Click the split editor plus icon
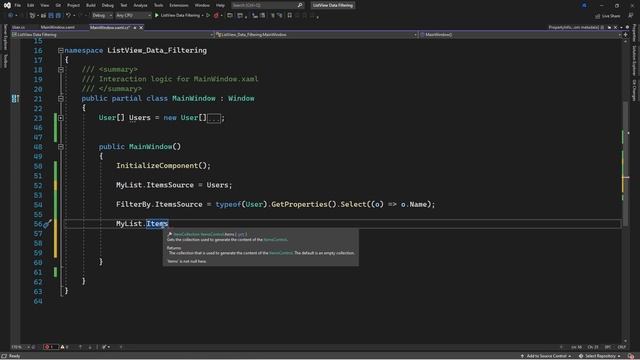The height and width of the screenshot is (360, 640). (x=625, y=35)
